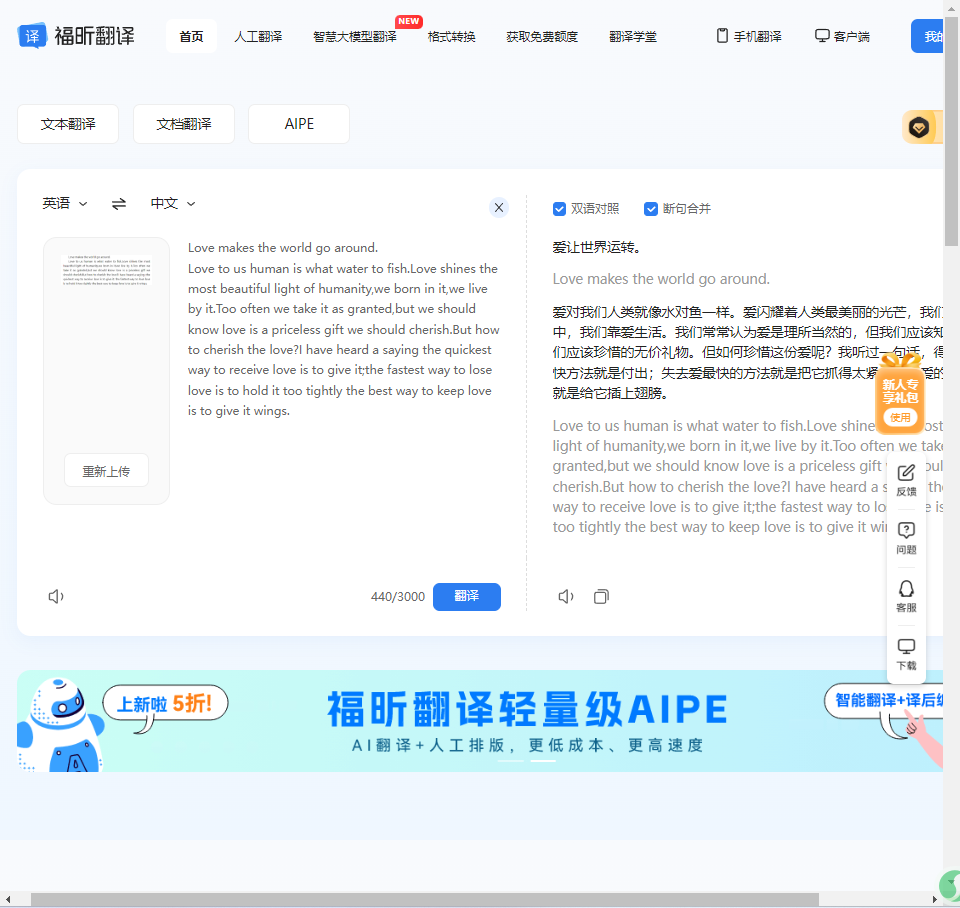The image size is (960, 908).
Task: Click the 重新上传 button
Action: [x=107, y=471]
